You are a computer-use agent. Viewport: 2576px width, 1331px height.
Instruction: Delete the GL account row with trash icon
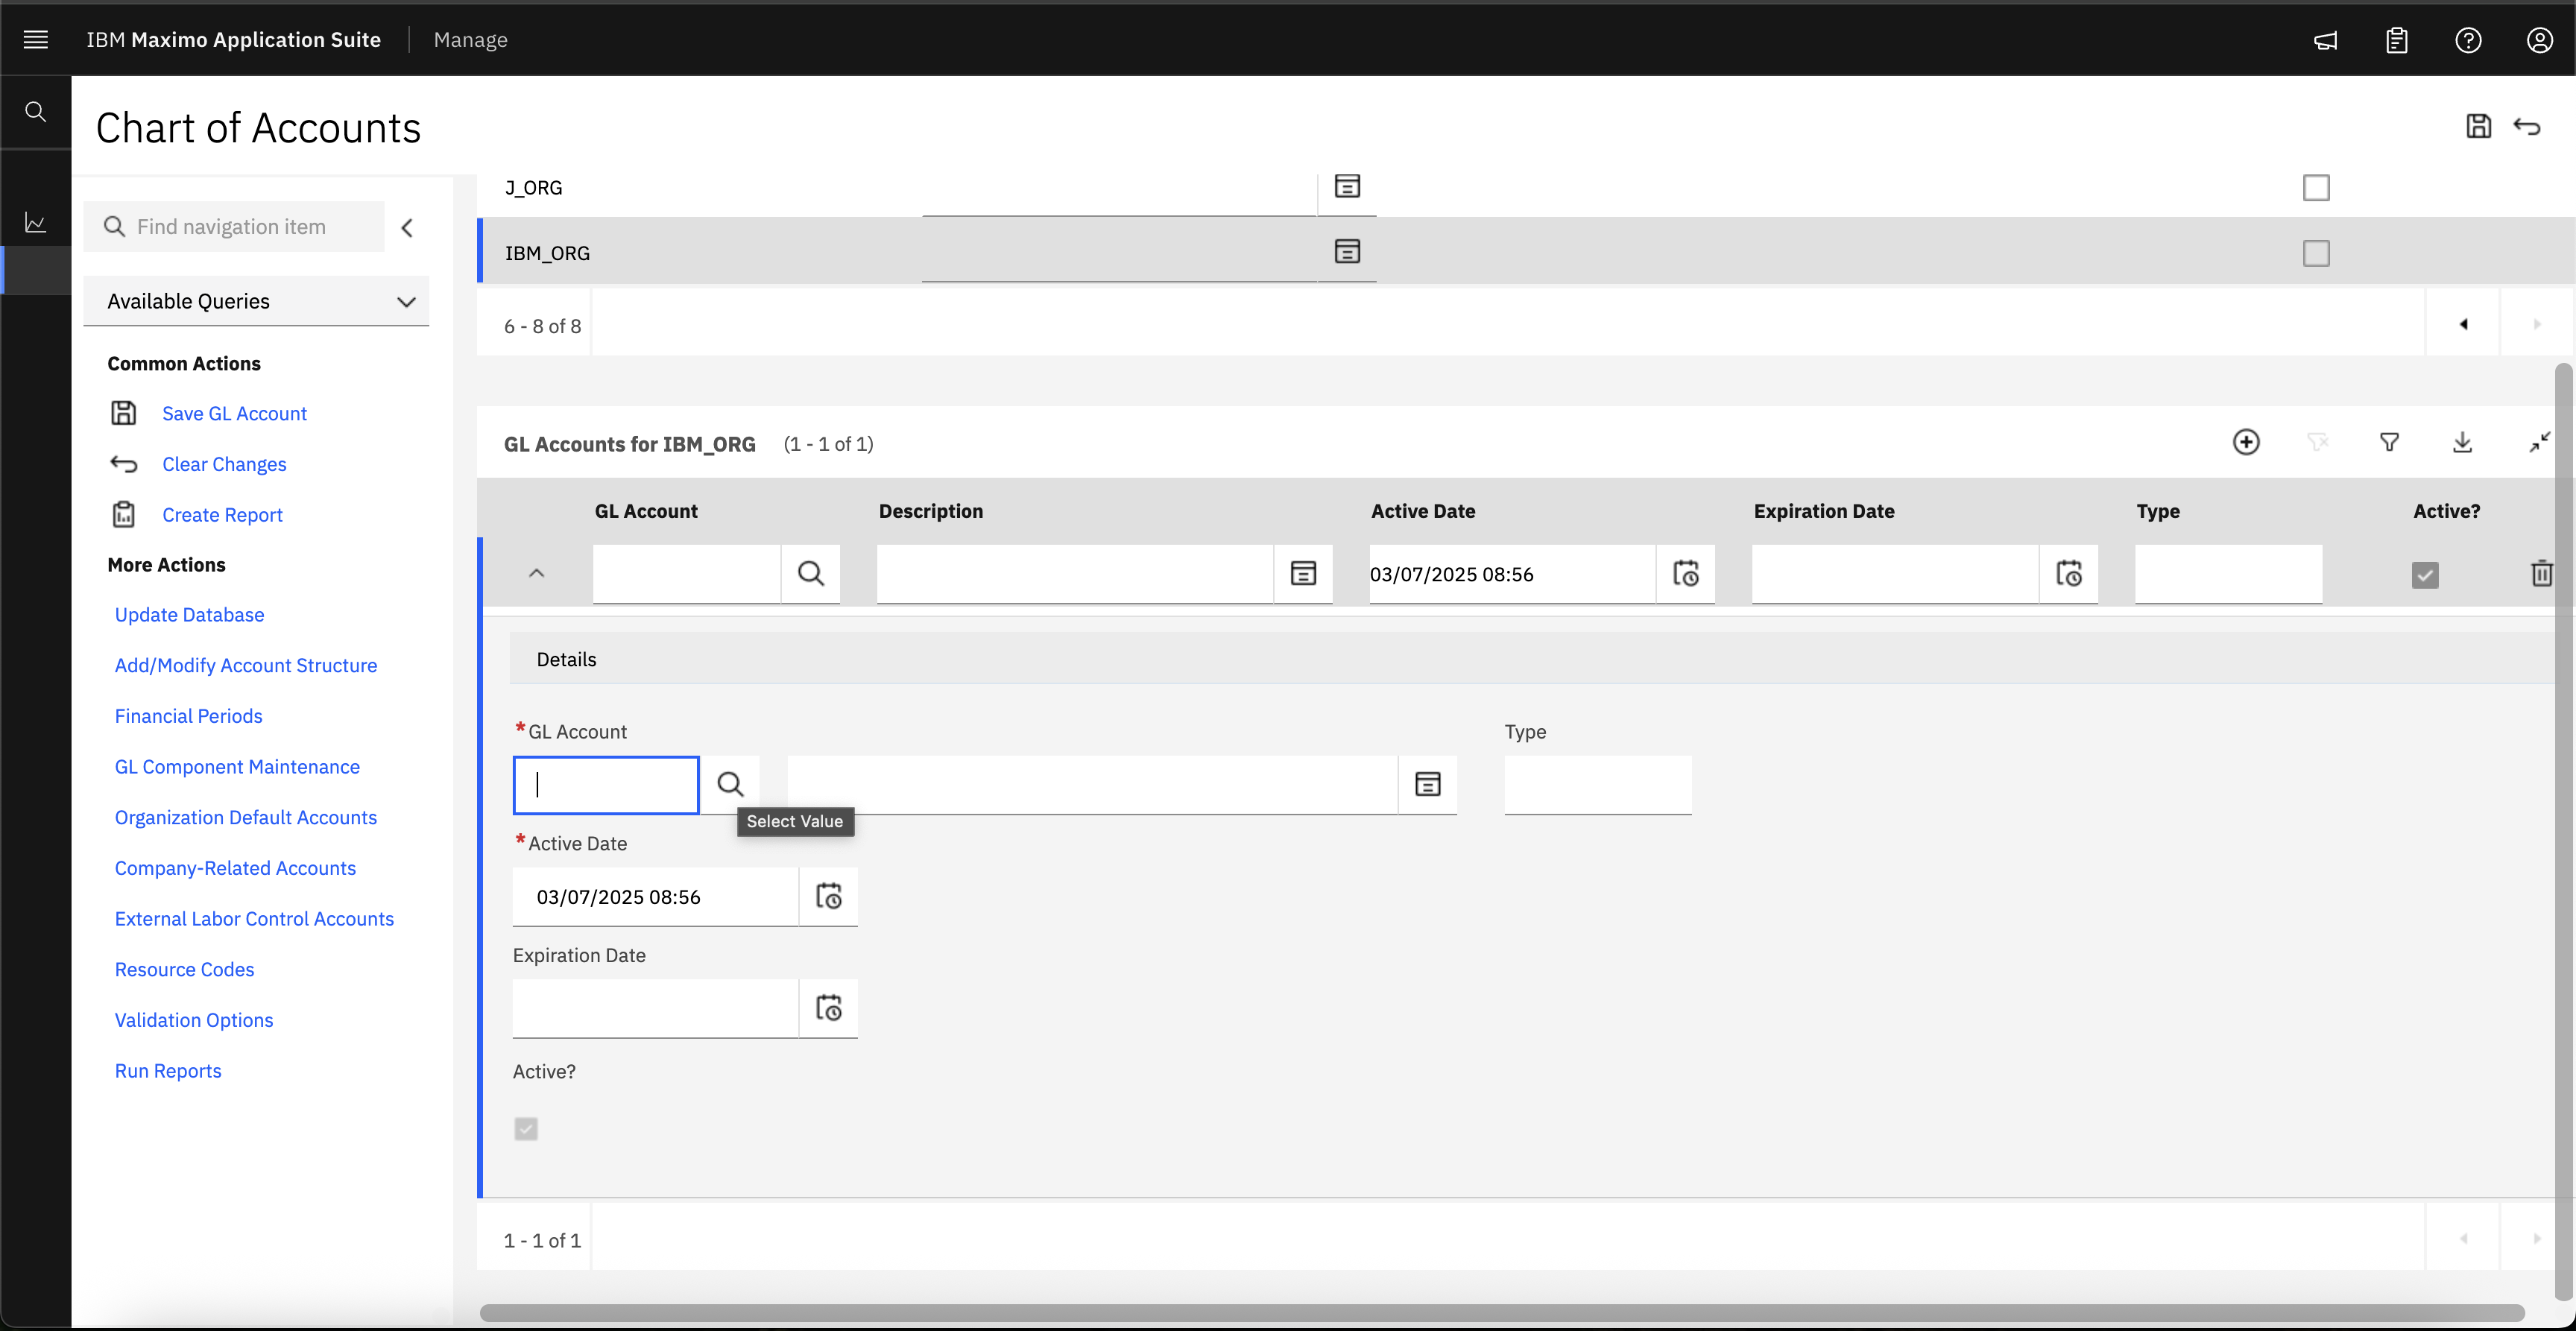coord(2541,573)
